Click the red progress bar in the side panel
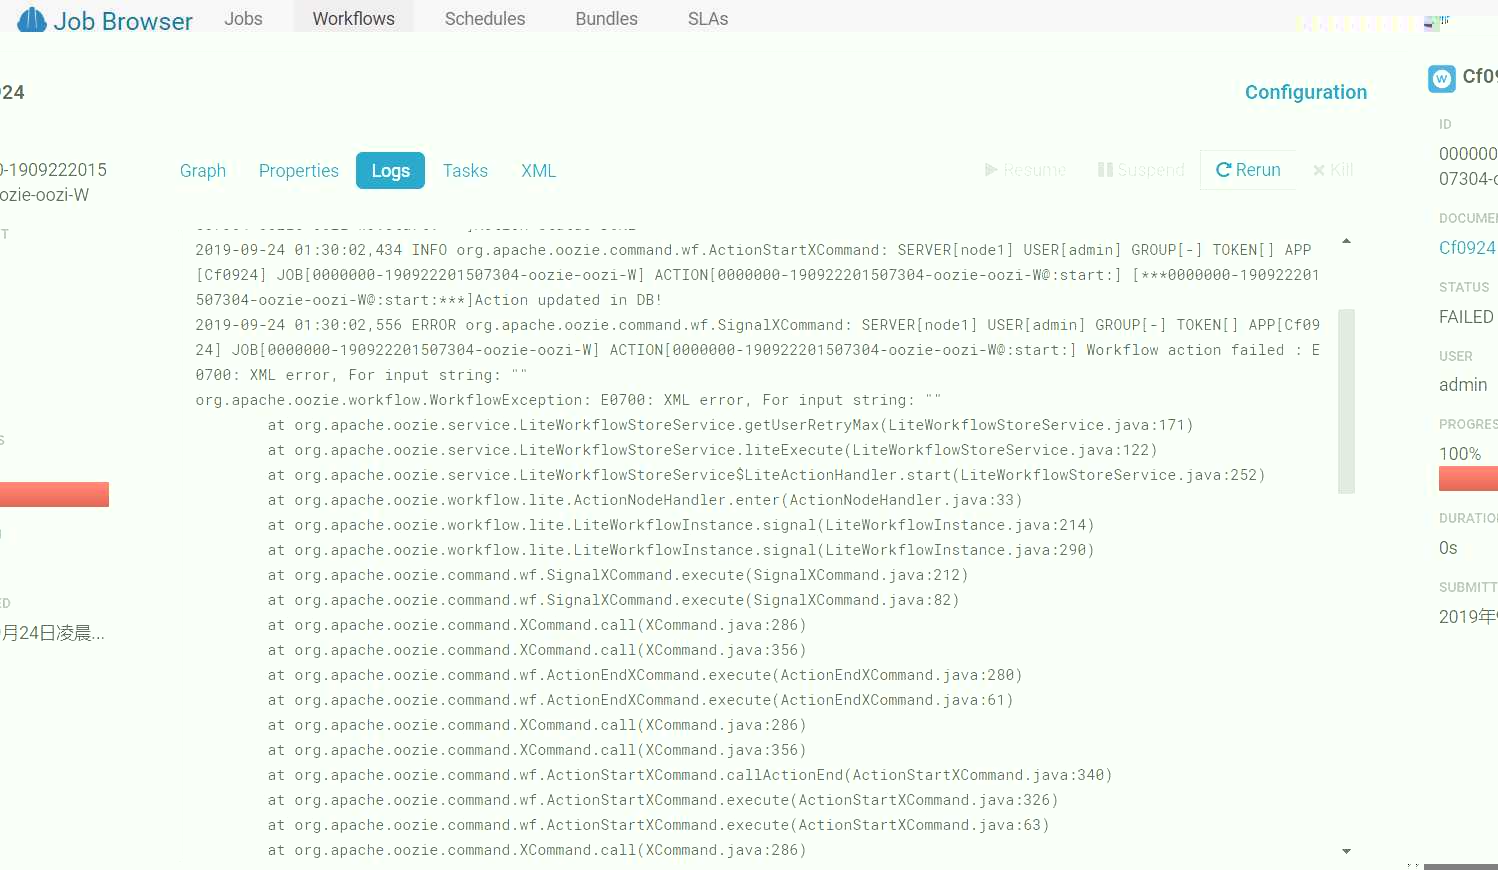 pyautogui.click(x=1468, y=479)
